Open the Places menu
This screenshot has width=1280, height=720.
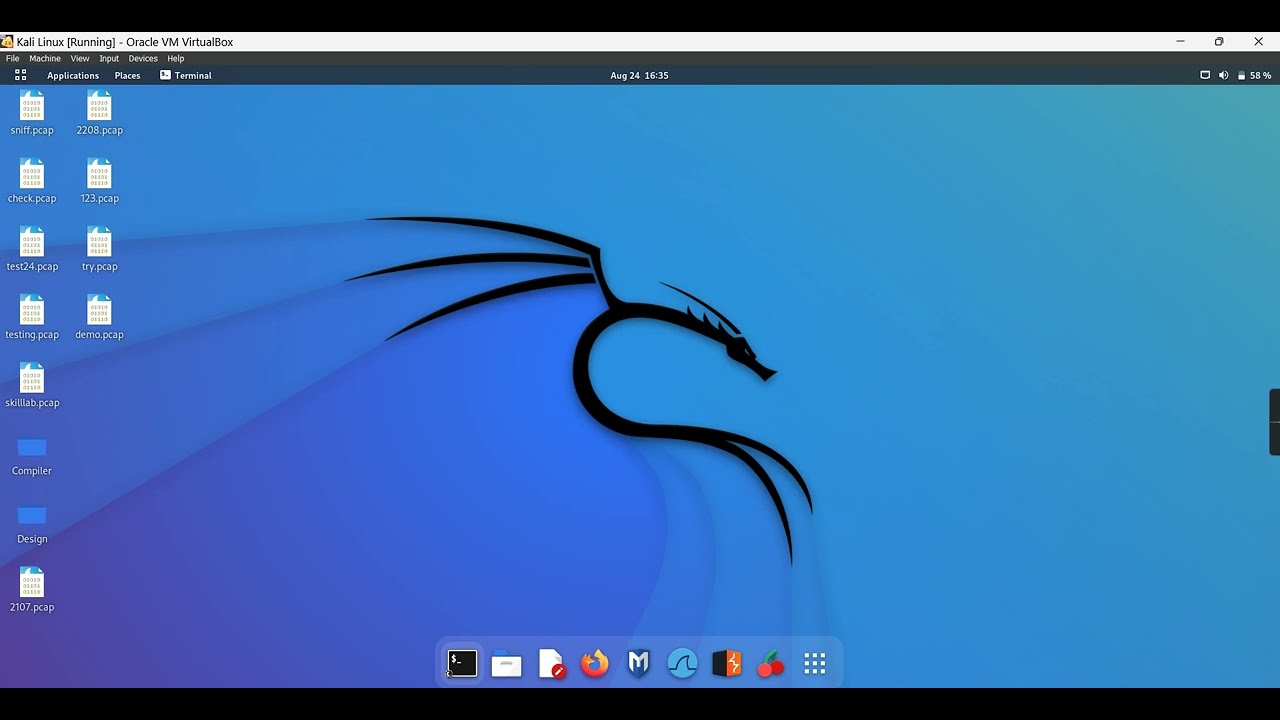[127, 75]
